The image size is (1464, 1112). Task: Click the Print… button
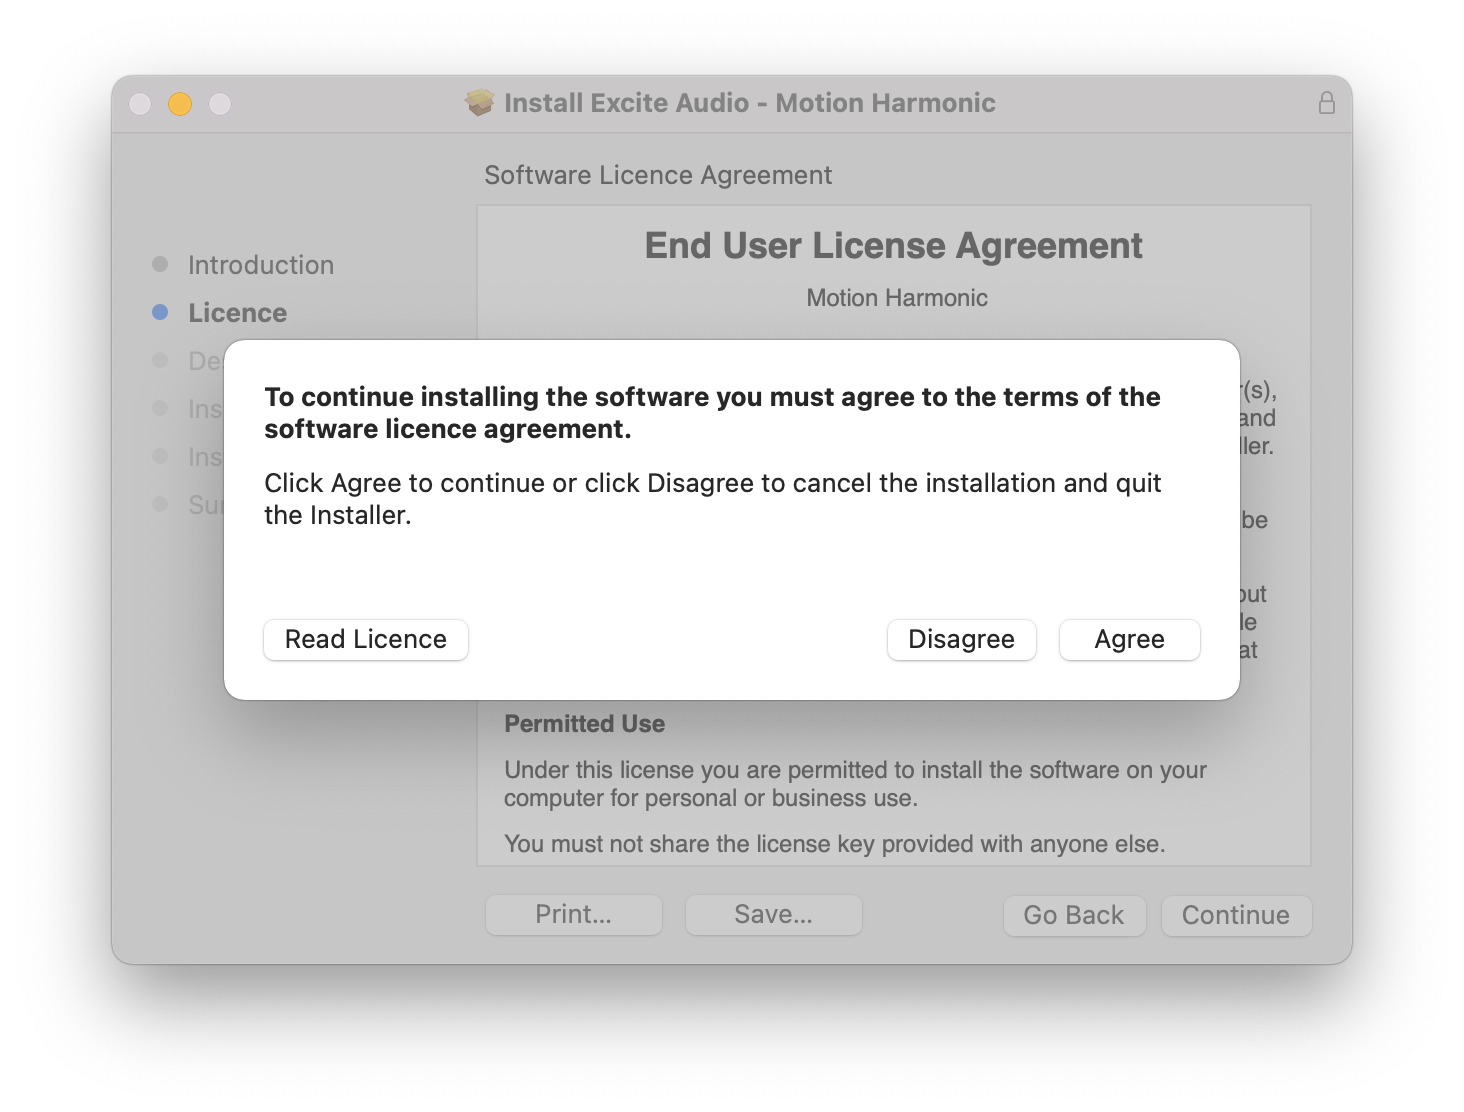pos(574,914)
